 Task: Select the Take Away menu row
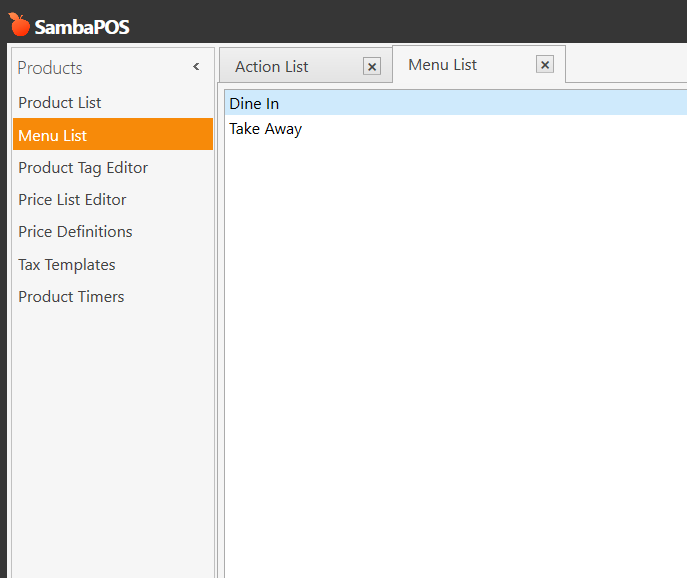coord(266,129)
